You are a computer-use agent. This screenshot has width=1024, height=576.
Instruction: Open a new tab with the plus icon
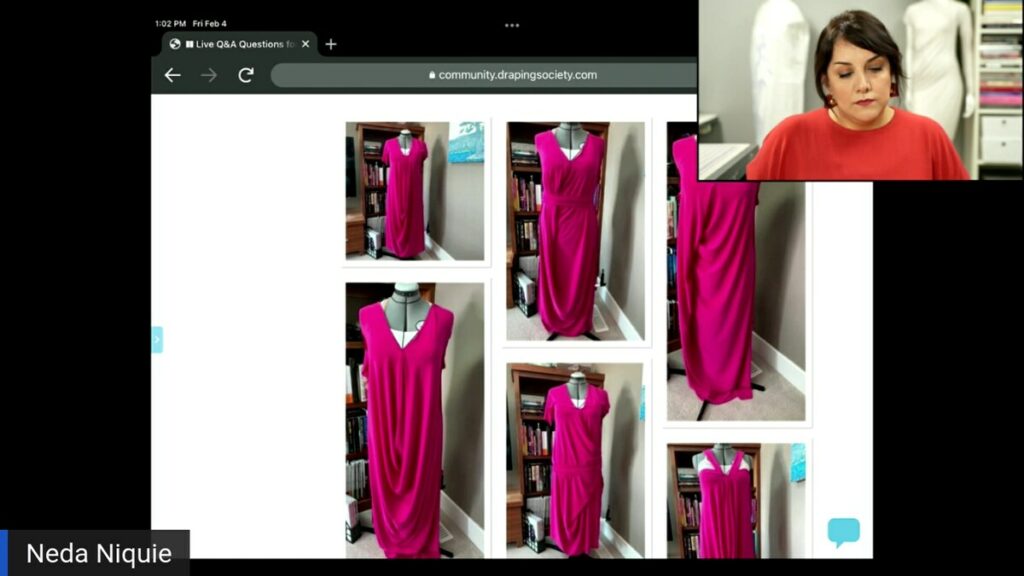331,44
